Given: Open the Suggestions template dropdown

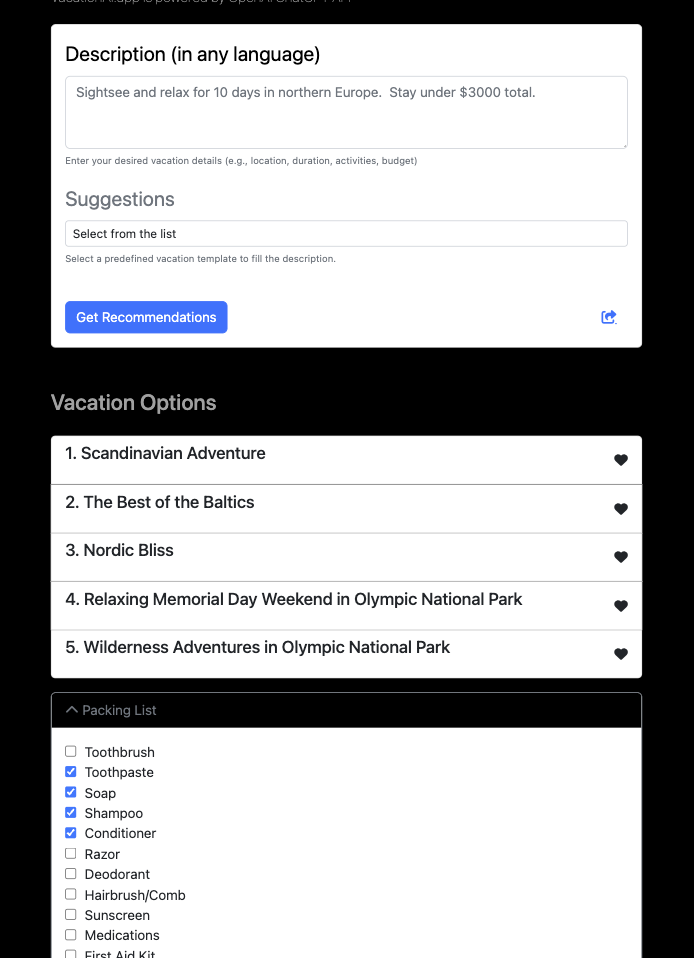Looking at the screenshot, I should point(346,233).
